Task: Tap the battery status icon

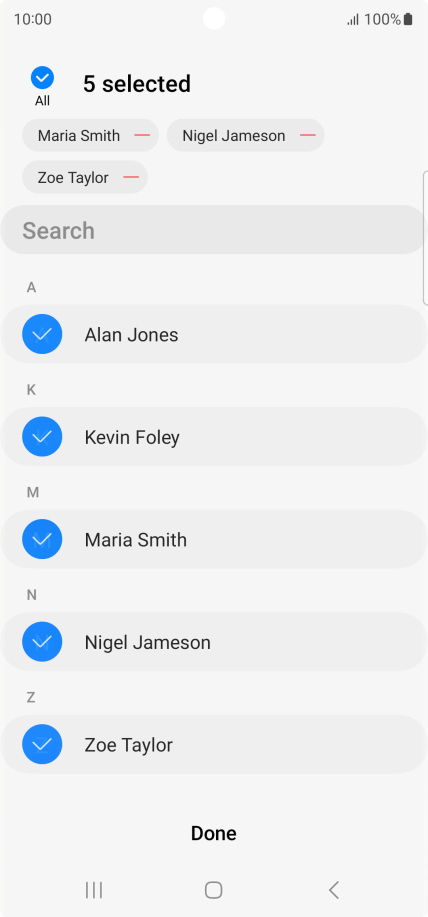Action: click(408, 19)
